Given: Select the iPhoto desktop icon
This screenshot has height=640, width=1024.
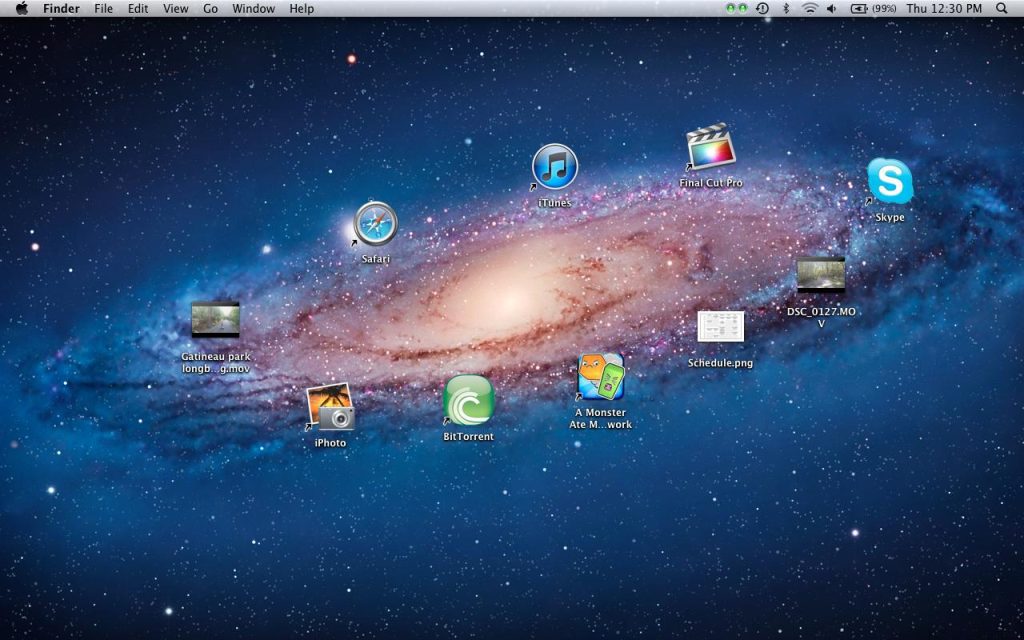Looking at the screenshot, I should 330,406.
